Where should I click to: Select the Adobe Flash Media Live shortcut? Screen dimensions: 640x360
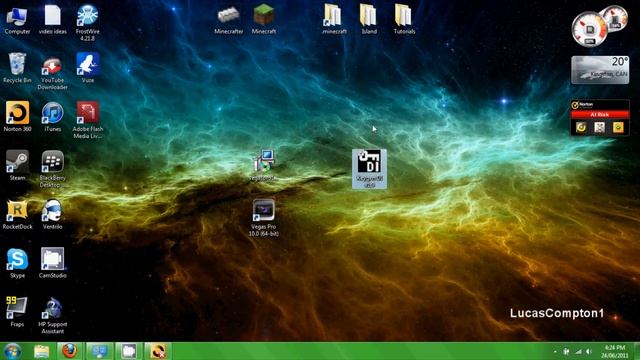tap(88, 120)
